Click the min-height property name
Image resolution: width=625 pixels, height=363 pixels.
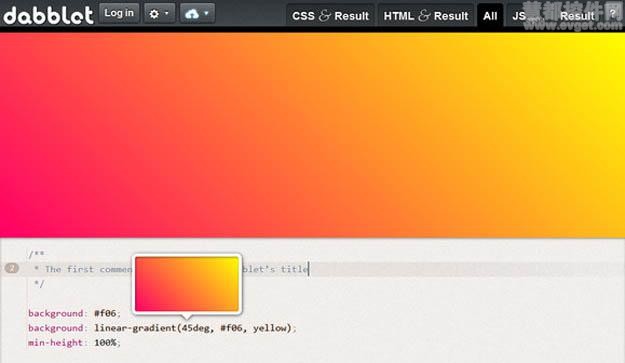55,343
